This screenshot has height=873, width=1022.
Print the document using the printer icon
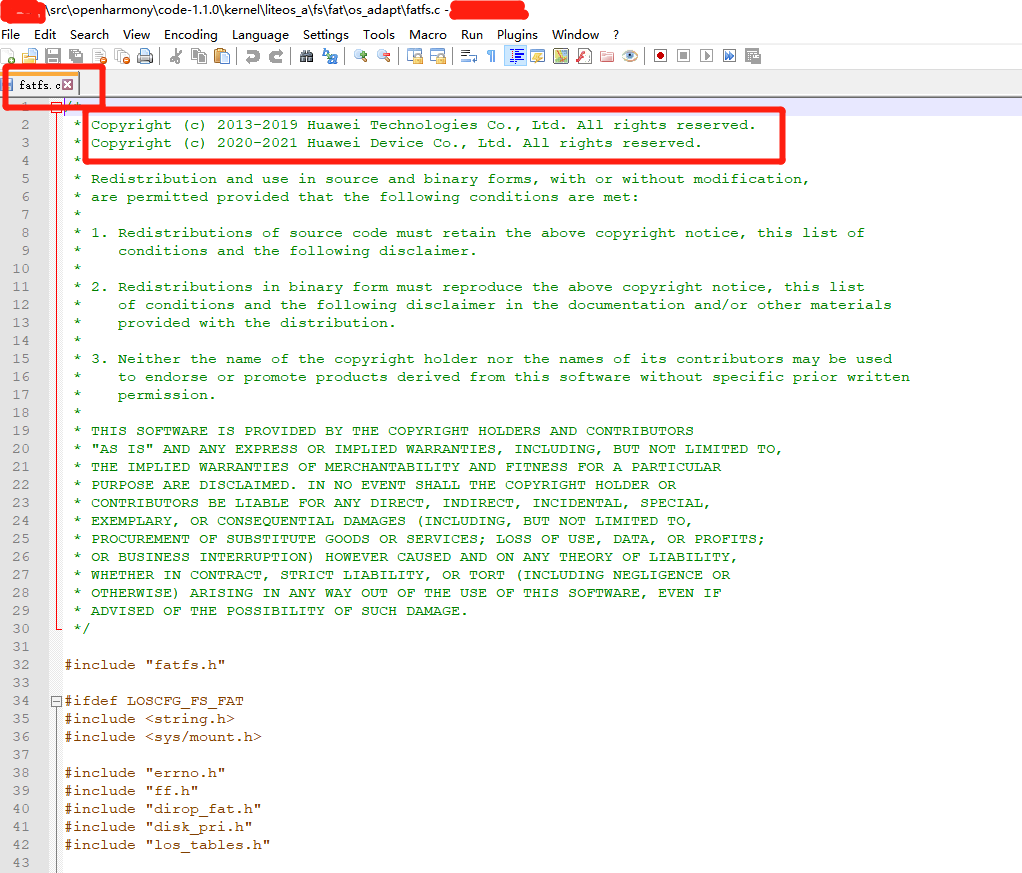click(x=145, y=56)
